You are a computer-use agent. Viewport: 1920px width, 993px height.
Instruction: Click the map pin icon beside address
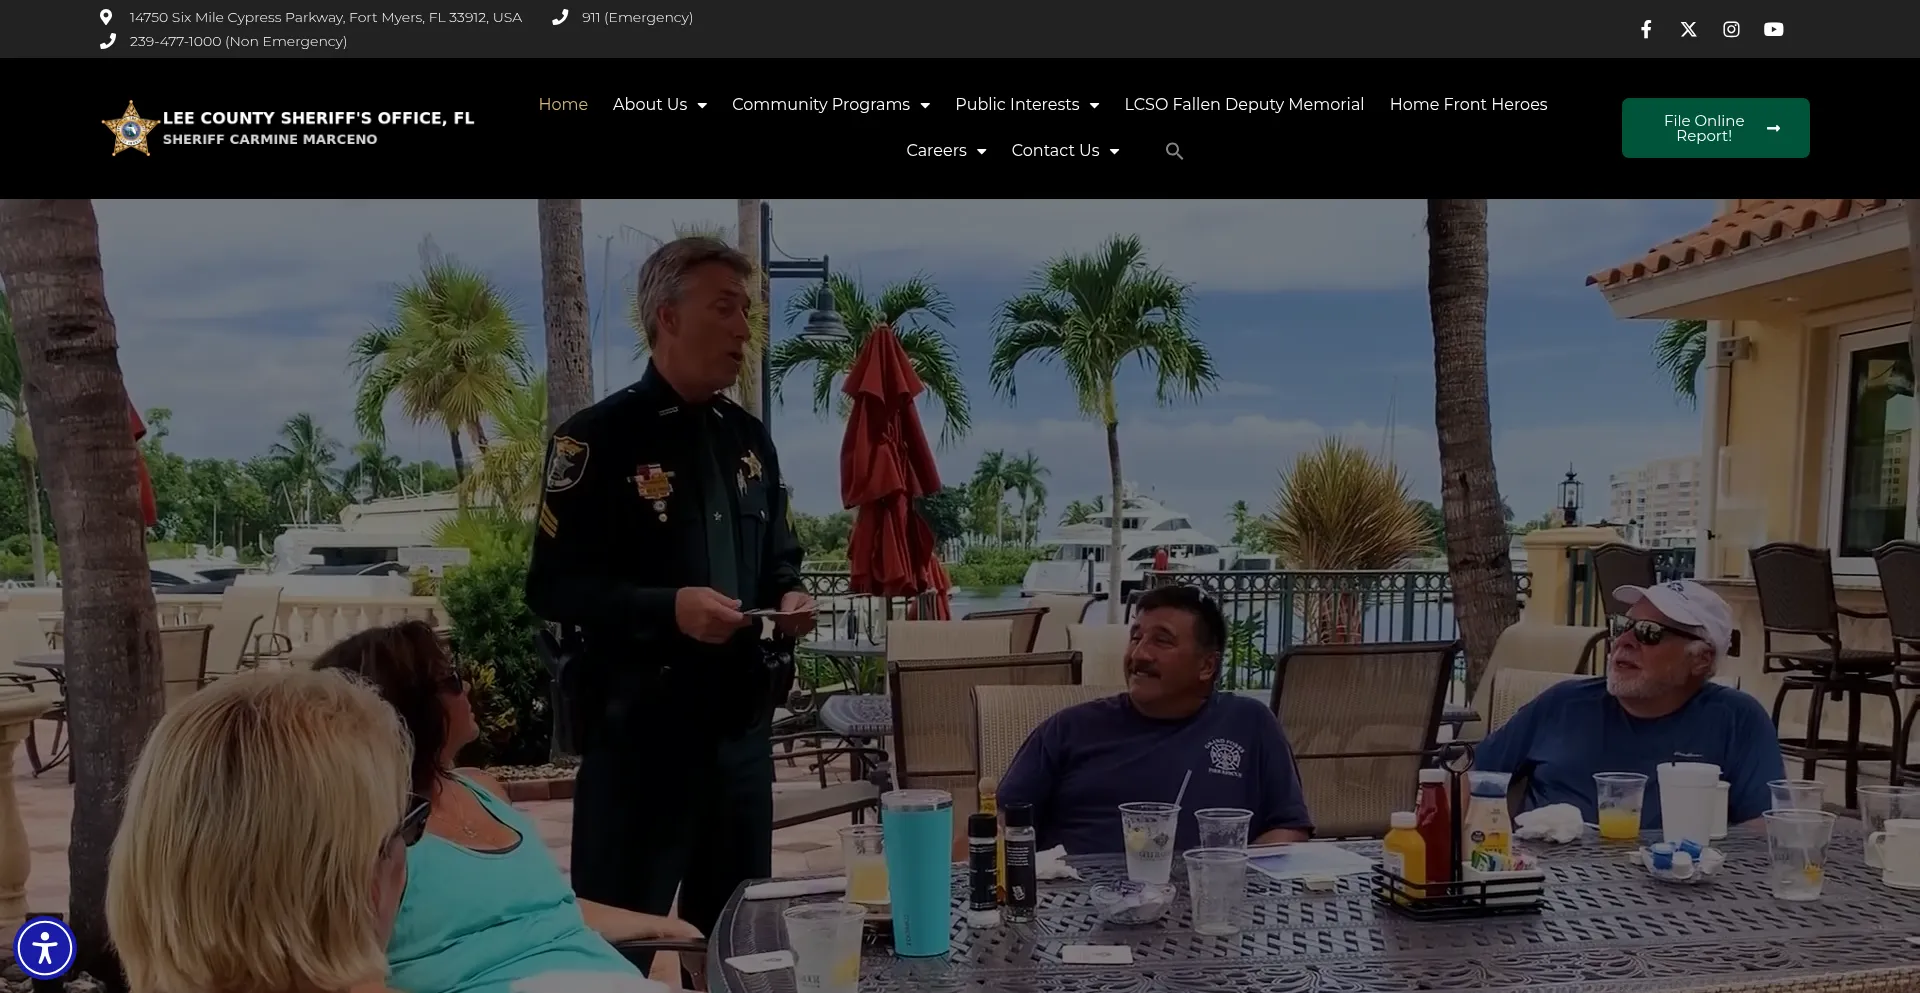point(106,17)
